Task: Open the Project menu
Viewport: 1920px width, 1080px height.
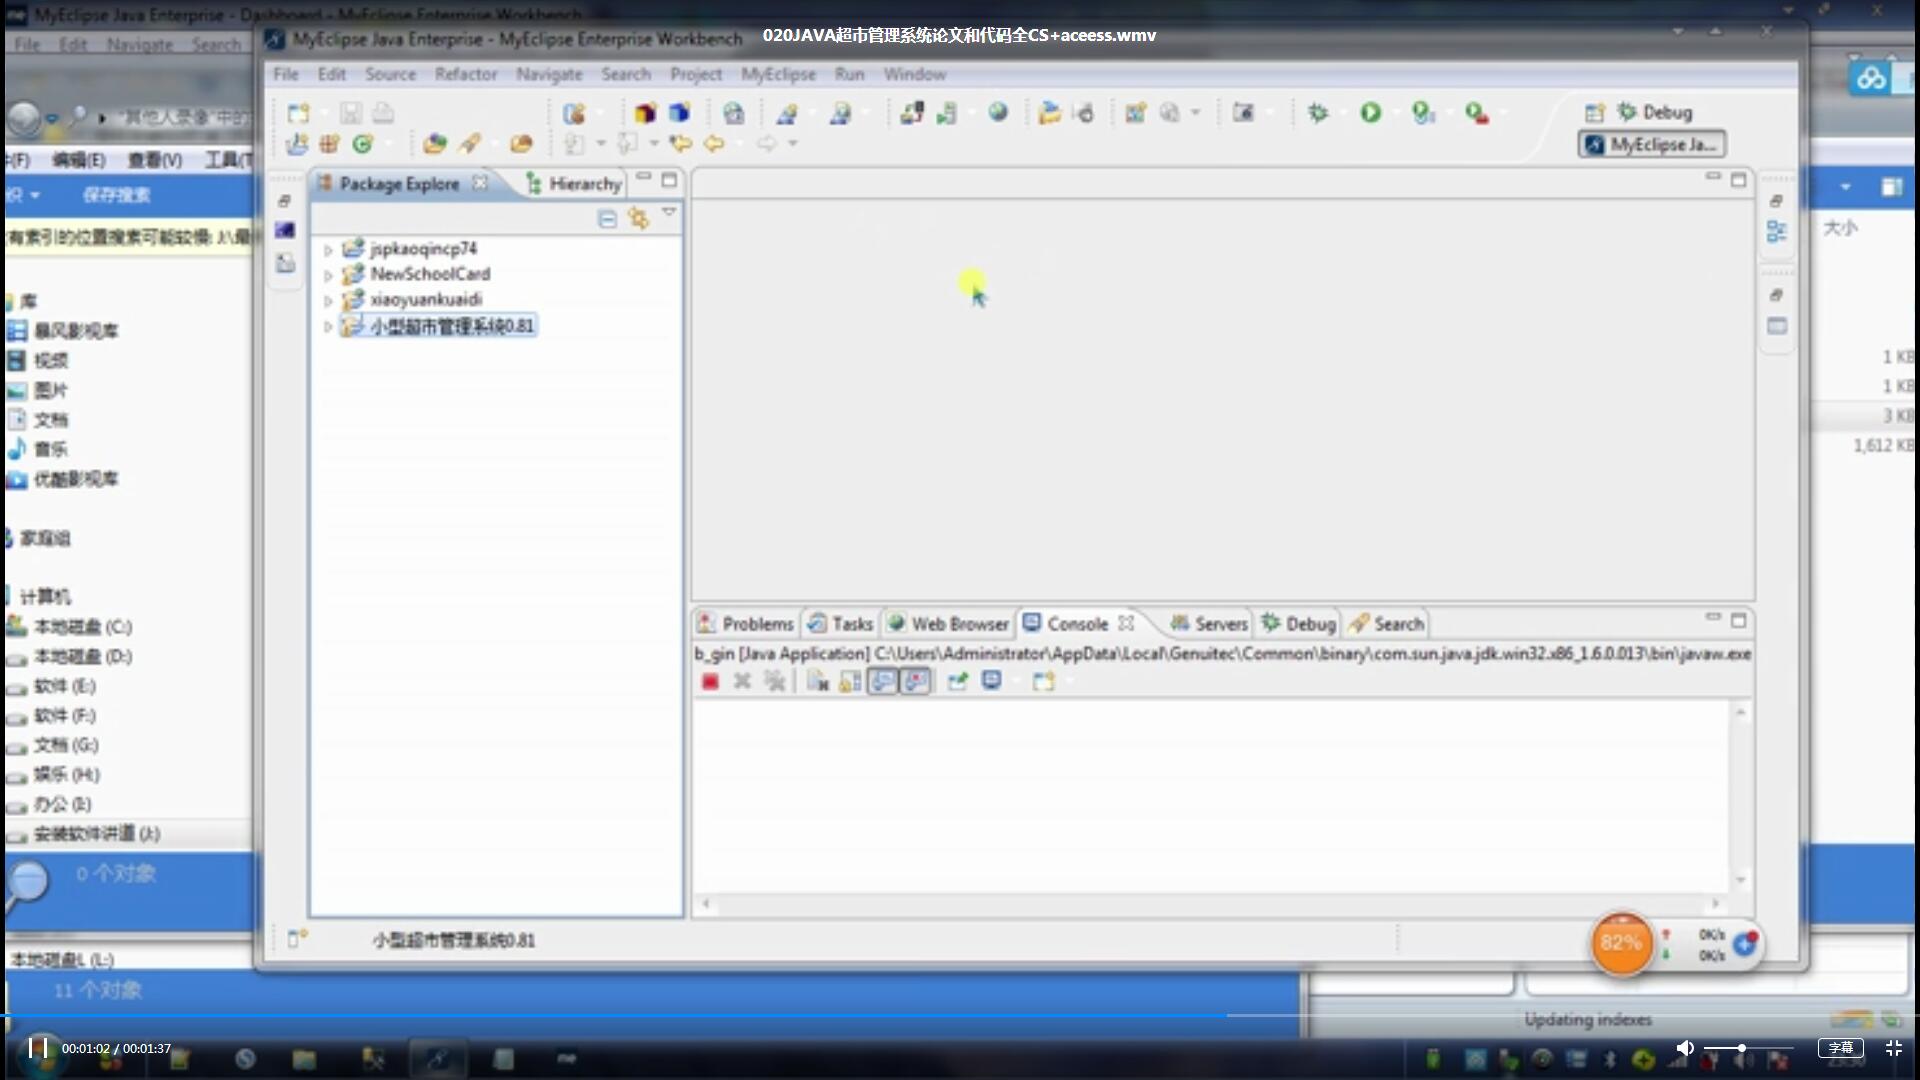Action: click(696, 74)
